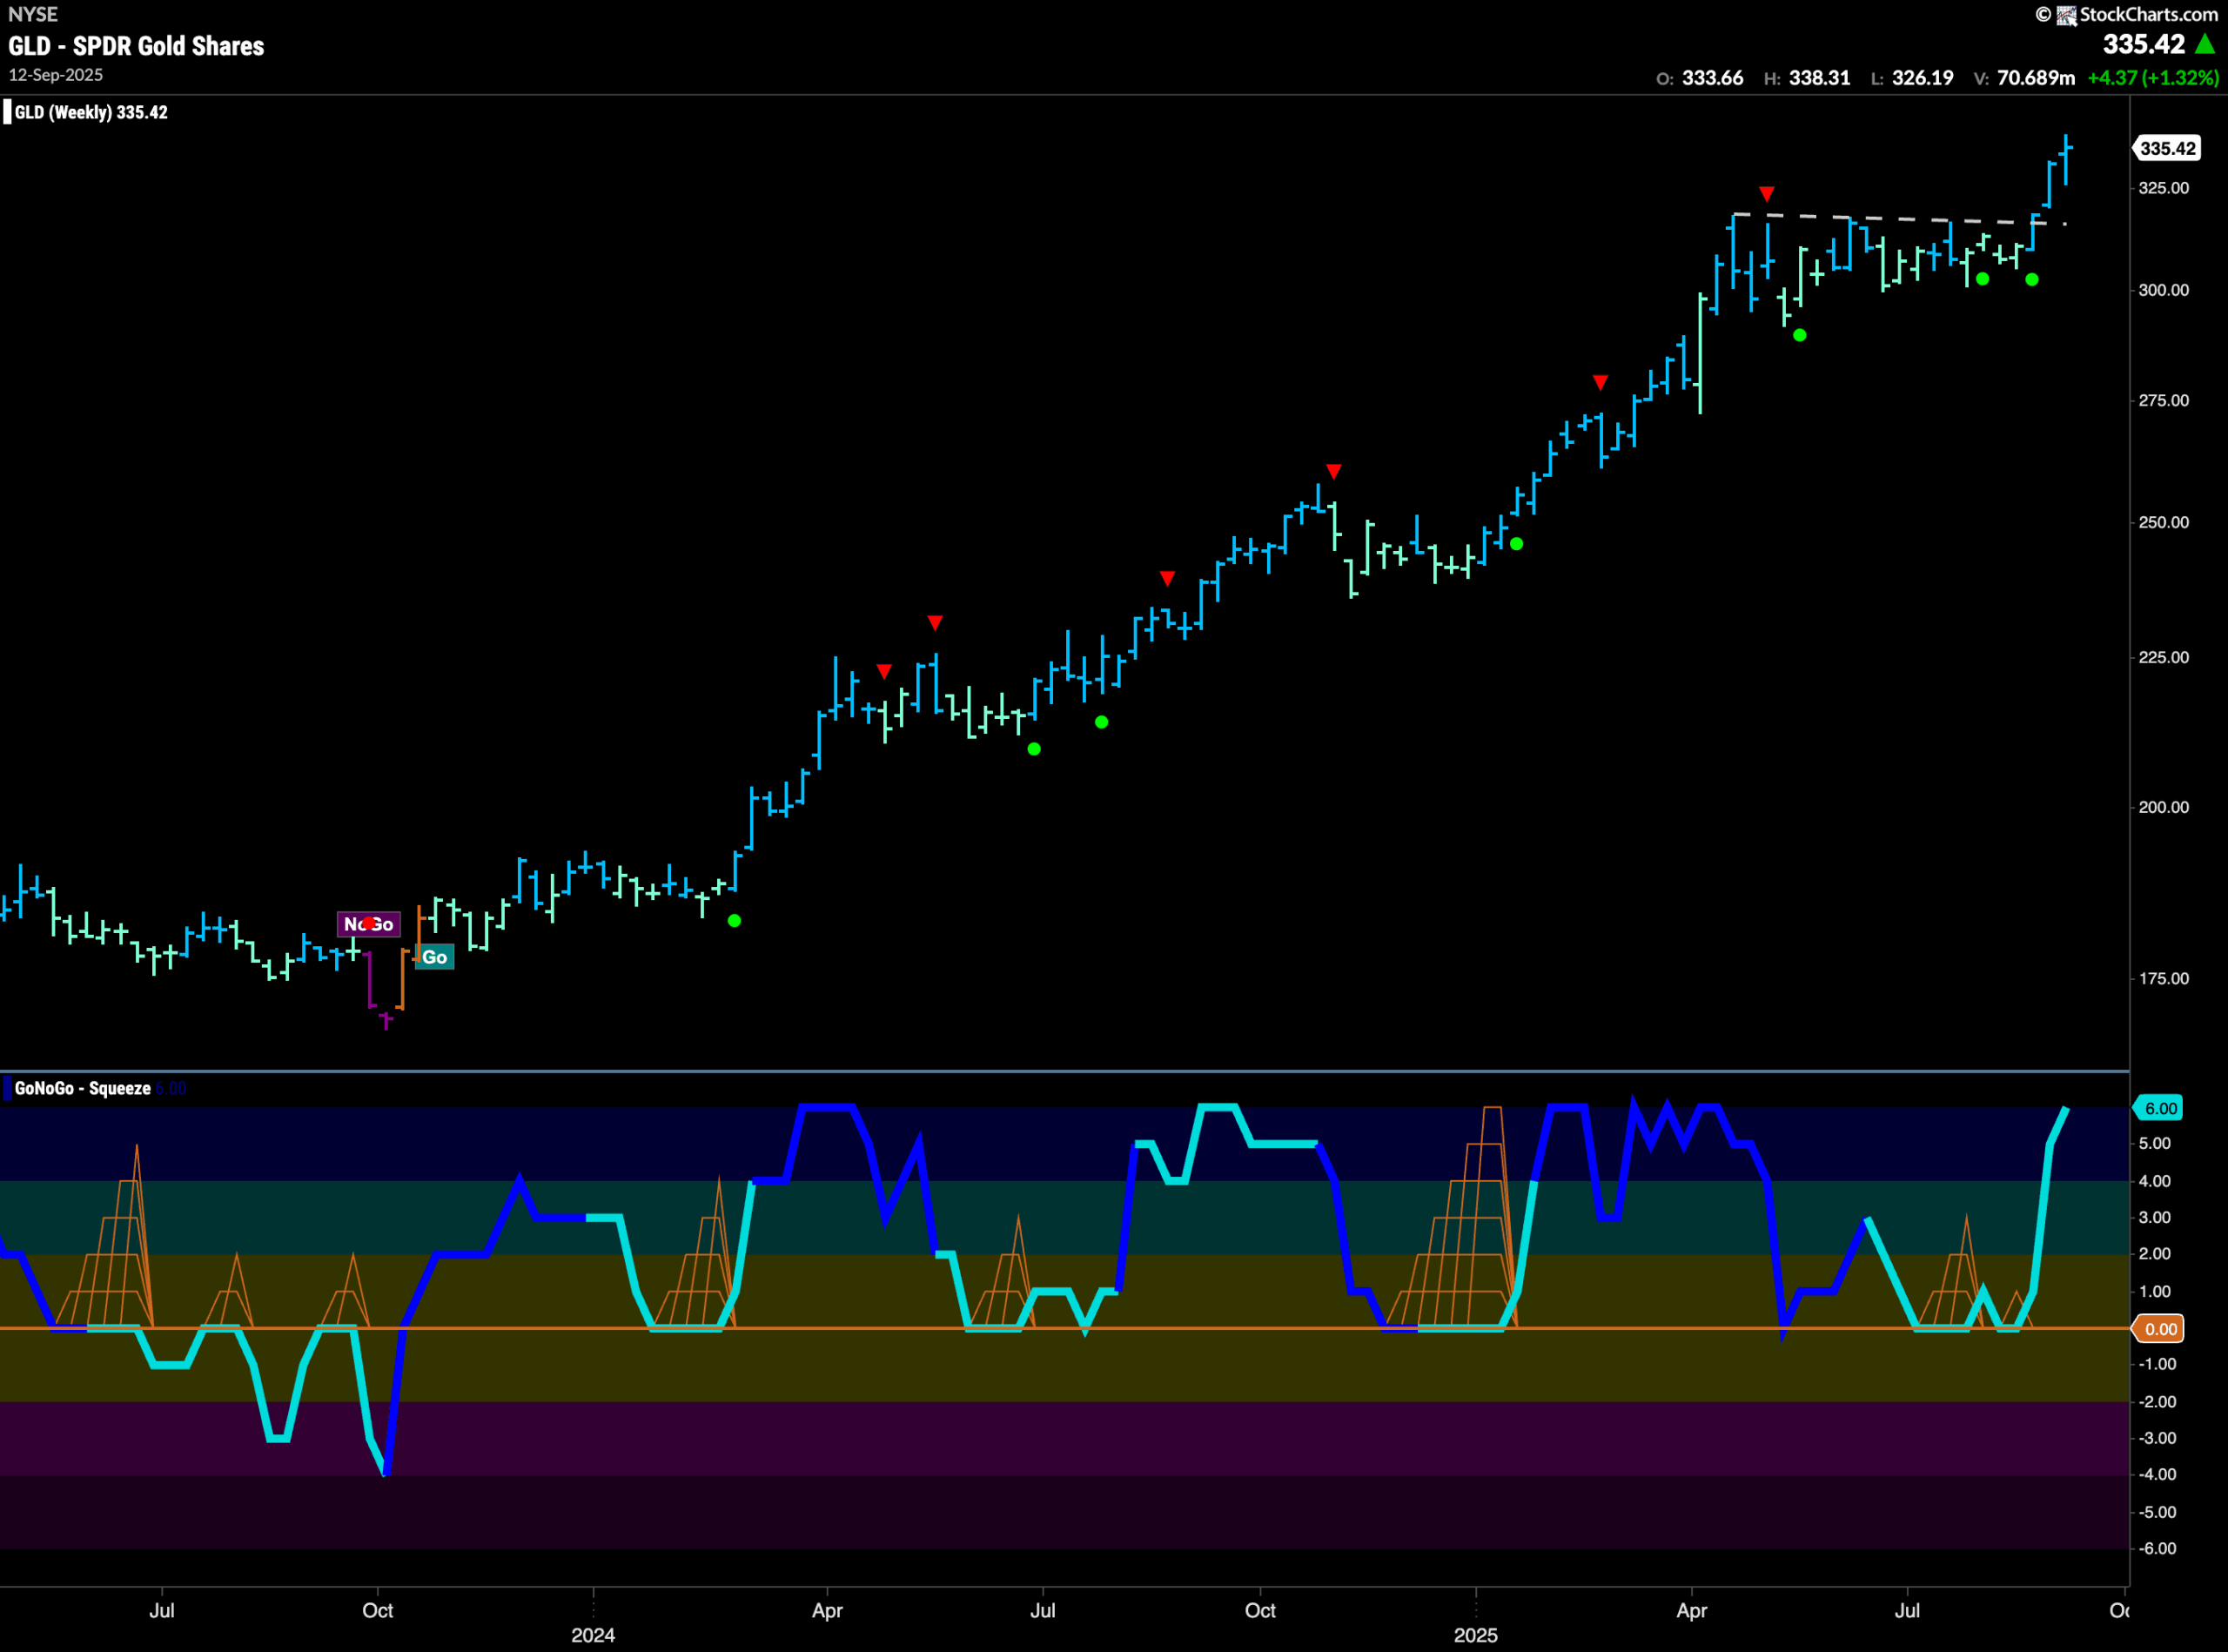Click the red triangle near 222 in April 2024
2228x1652 pixels.
pos(884,671)
